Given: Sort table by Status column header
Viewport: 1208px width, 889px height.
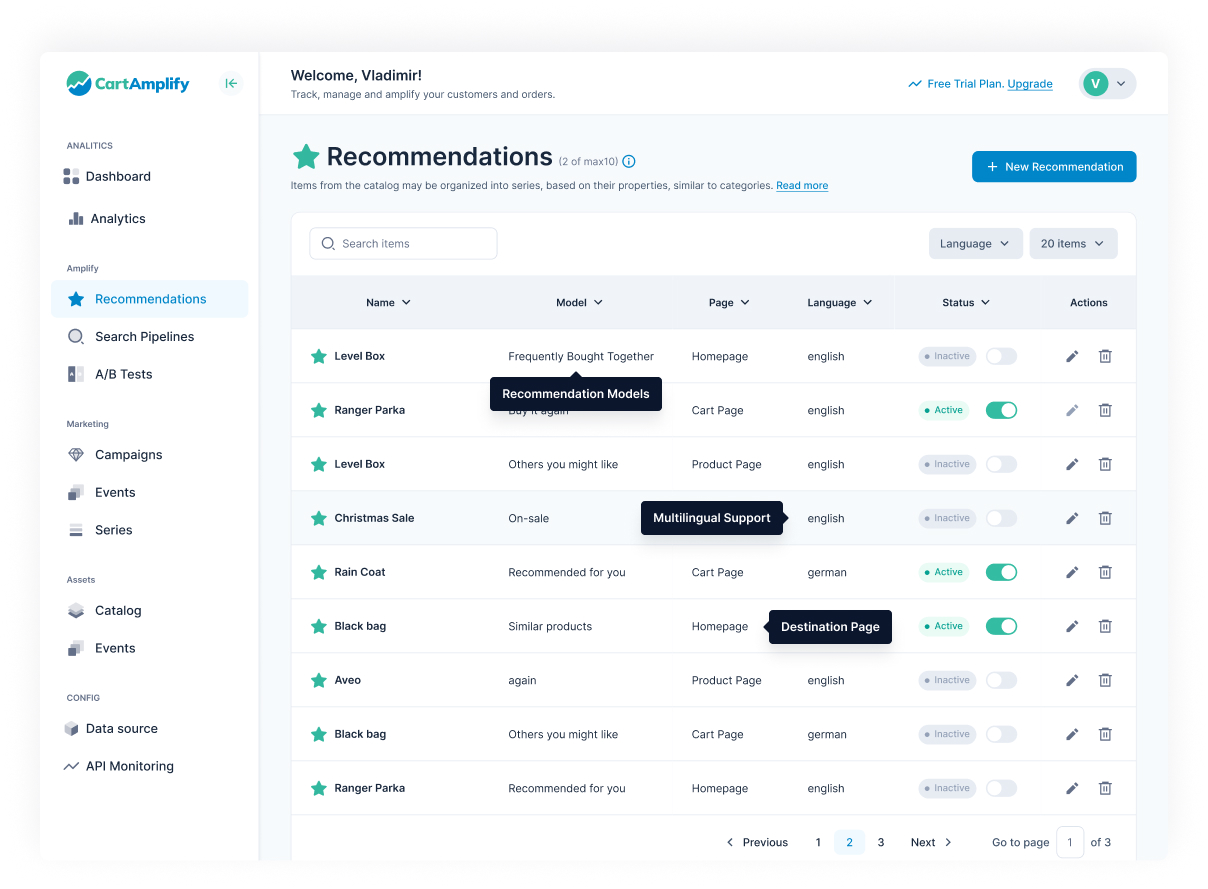Looking at the screenshot, I should [x=965, y=303].
